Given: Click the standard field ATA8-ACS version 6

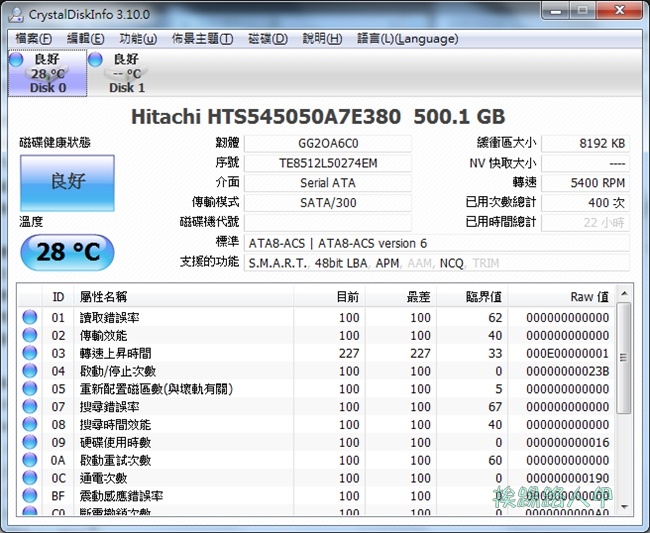Looking at the screenshot, I should [437, 243].
